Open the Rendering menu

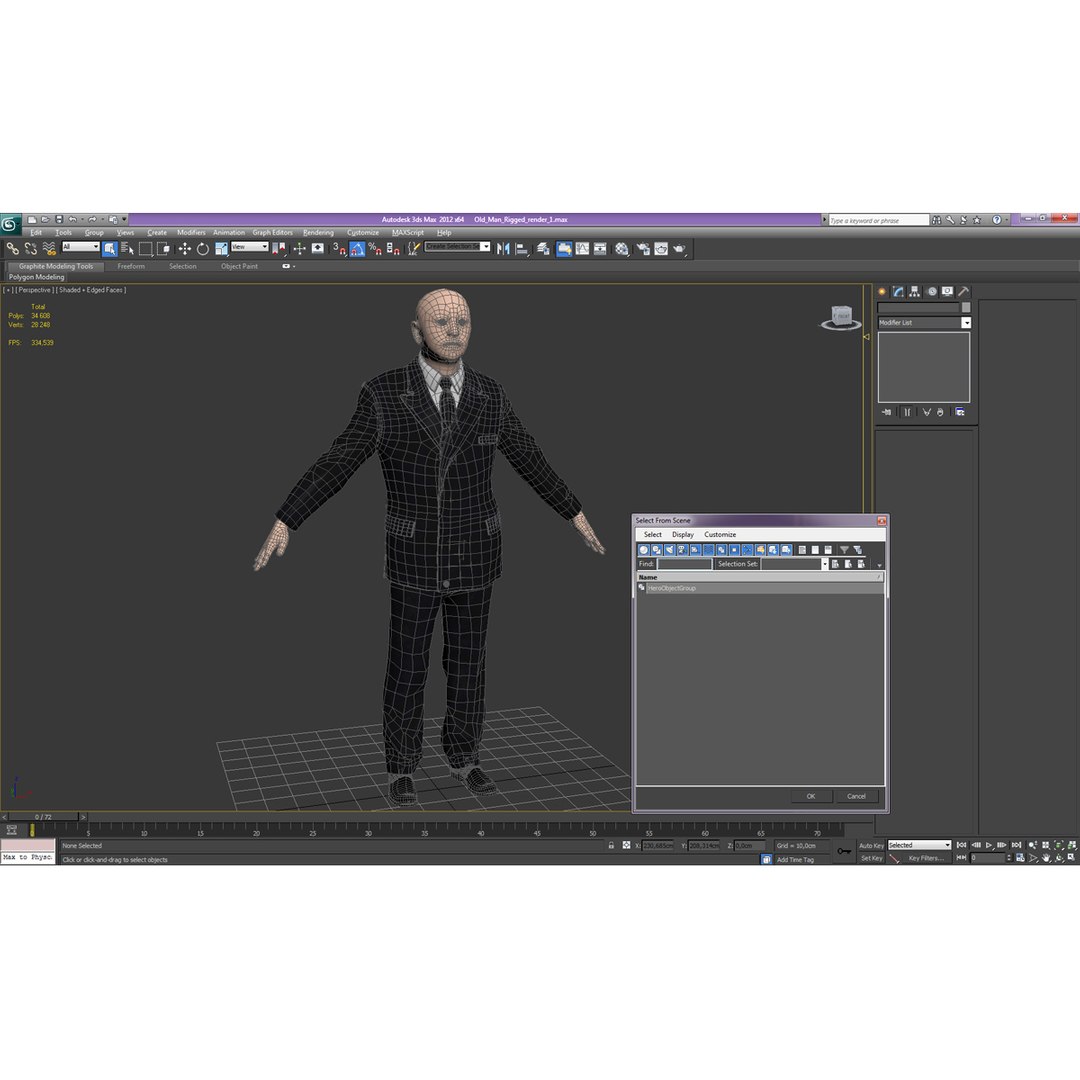tap(318, 233)
